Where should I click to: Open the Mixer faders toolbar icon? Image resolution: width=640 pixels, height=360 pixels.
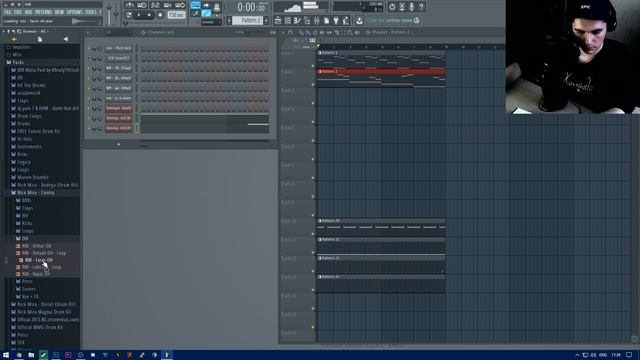[x=317, y=20]
